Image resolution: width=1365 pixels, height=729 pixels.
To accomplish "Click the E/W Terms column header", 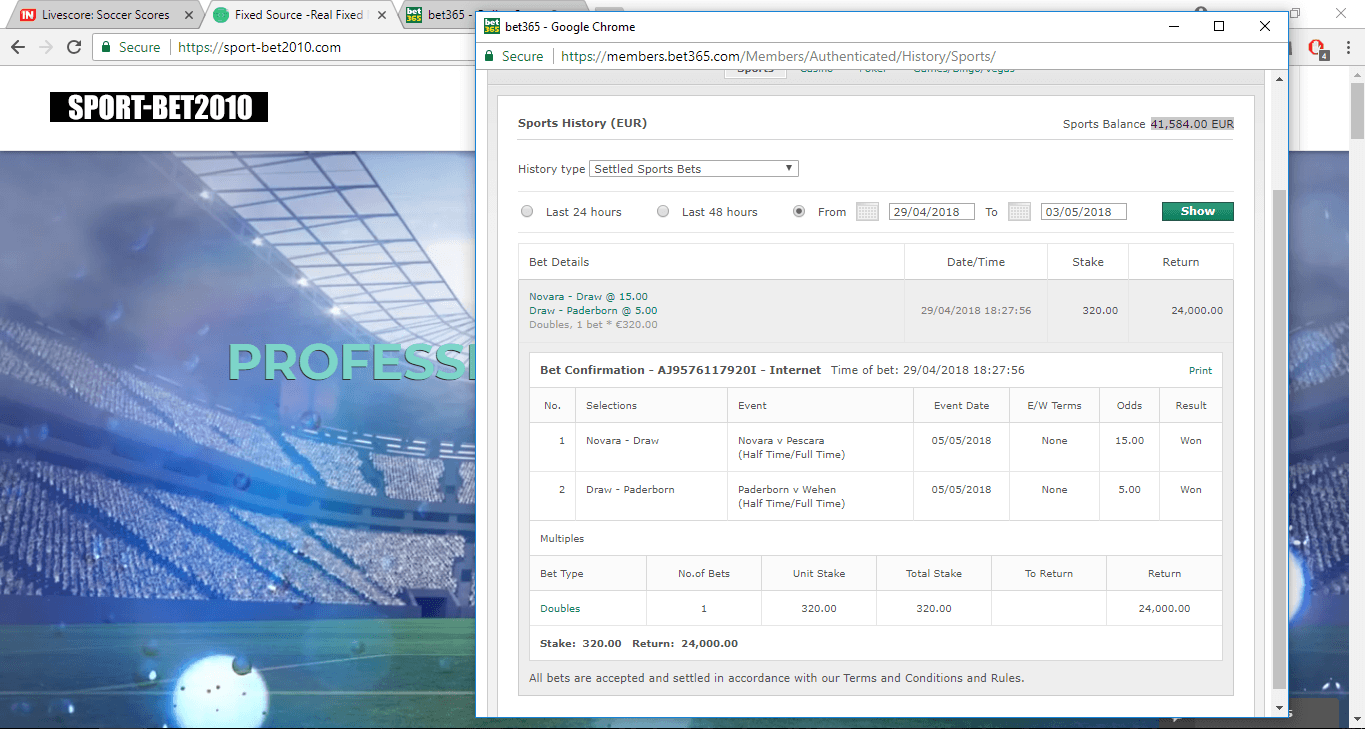I will pos(1054,406).
